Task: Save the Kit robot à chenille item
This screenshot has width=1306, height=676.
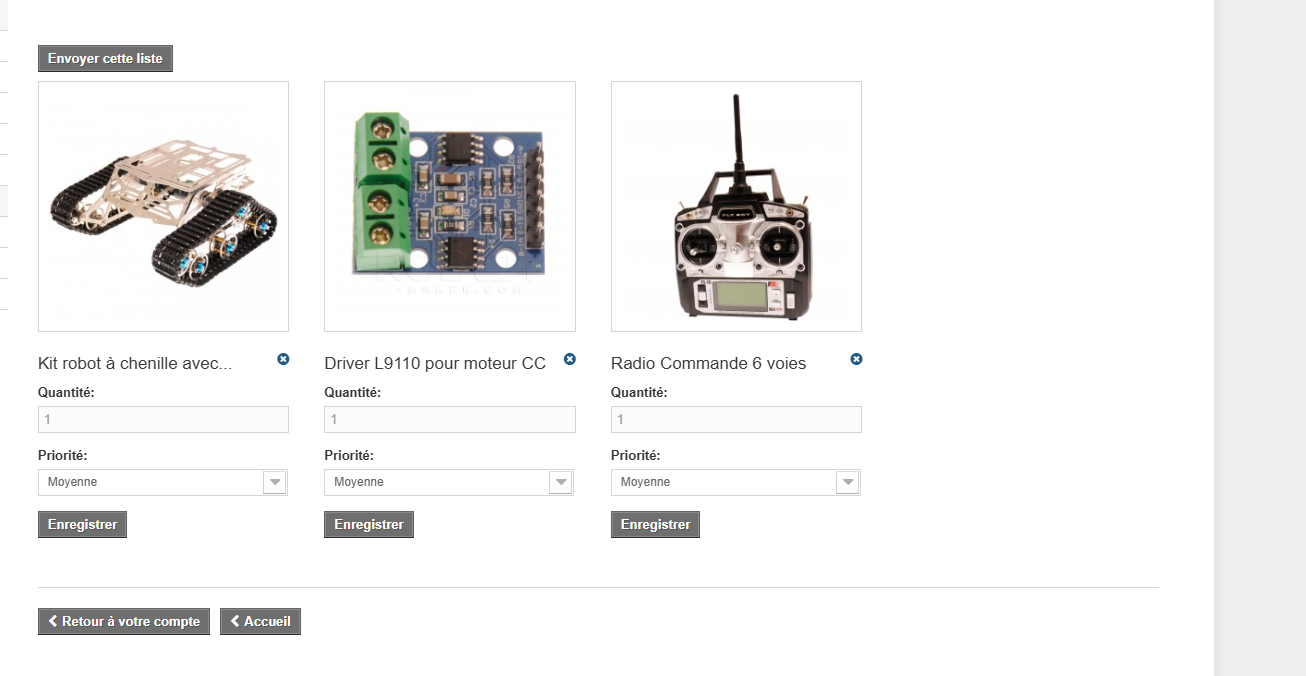Action: point(82,525)
